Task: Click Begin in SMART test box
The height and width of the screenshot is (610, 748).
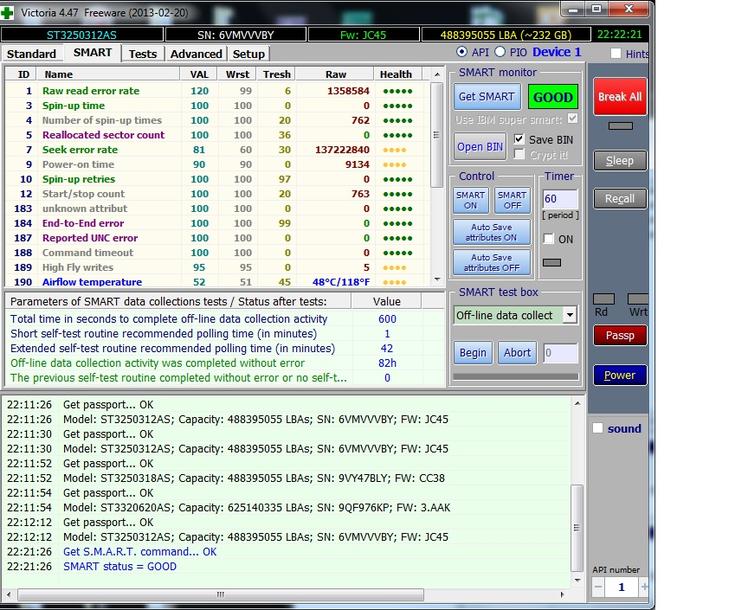Action: click(x=473, y=353)
